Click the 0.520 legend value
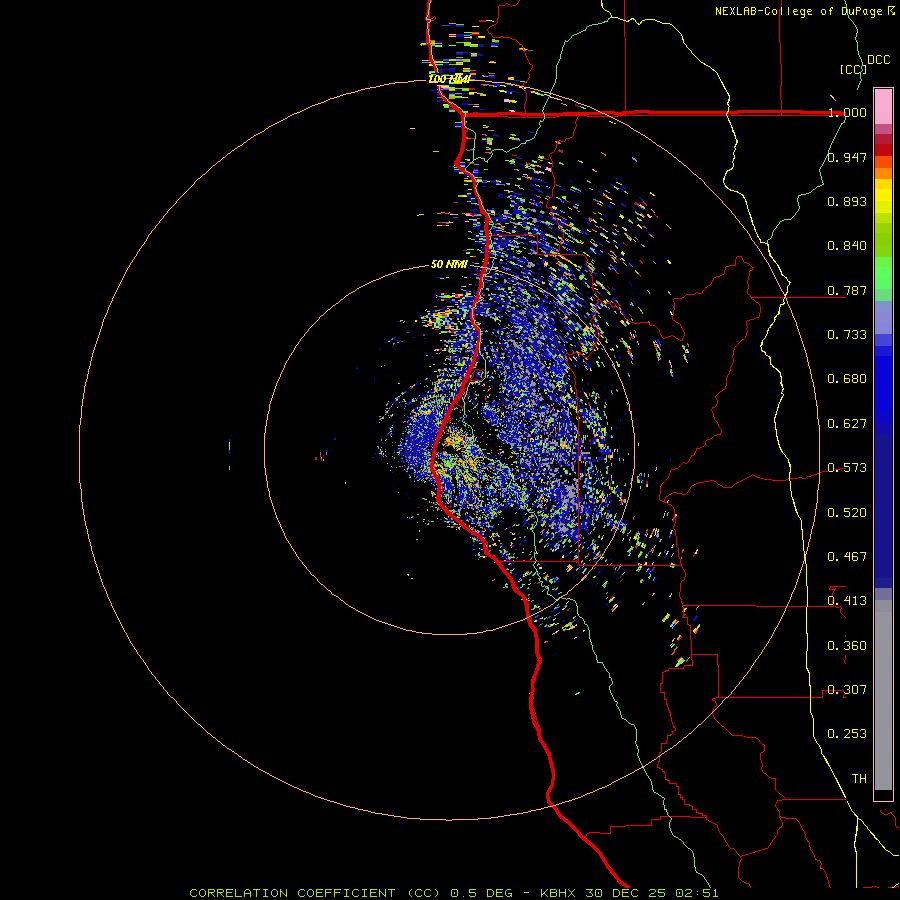 pyautogui.click(x=847, y=513)
